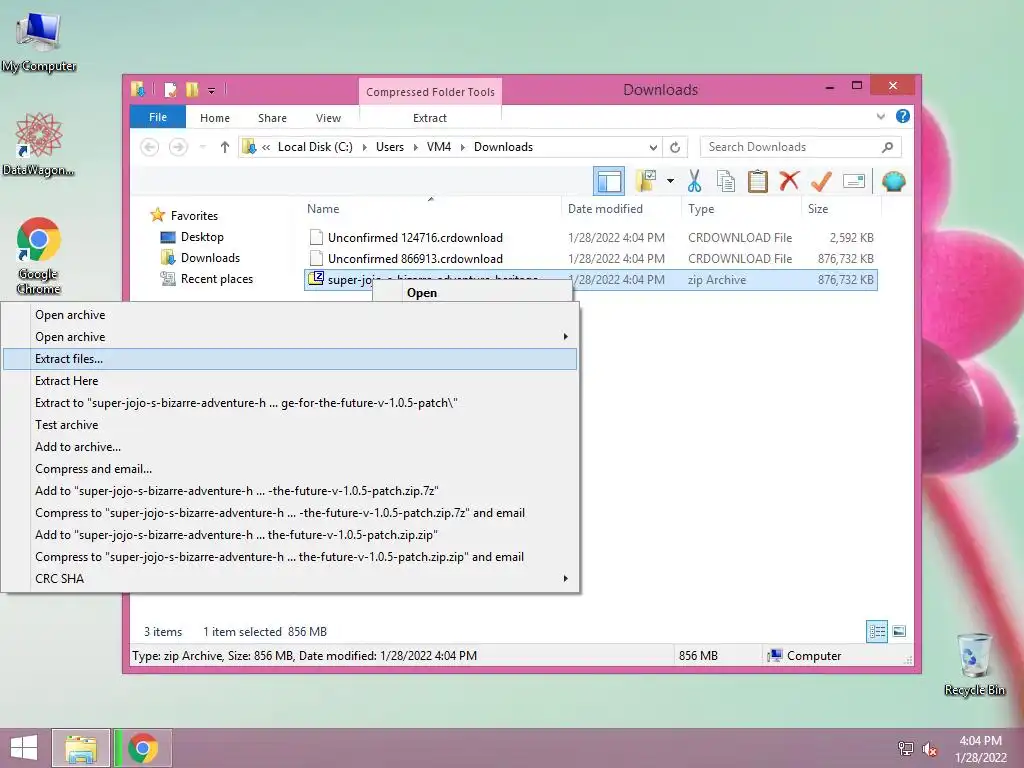The width and height of the screenshot is (1024, 768).
Task: Select Unconfirmed 124716.crdownload file
Action: click(x=415, y=238)
